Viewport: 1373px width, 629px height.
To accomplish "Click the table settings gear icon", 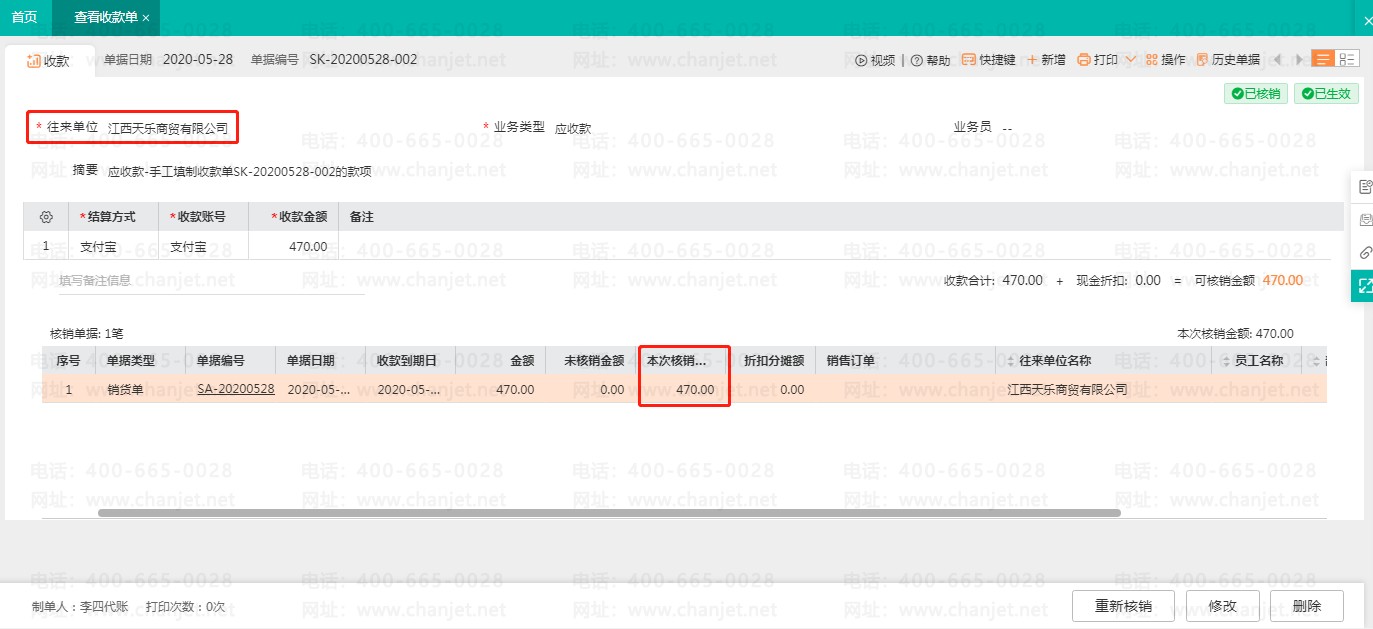I will point(46,217).
